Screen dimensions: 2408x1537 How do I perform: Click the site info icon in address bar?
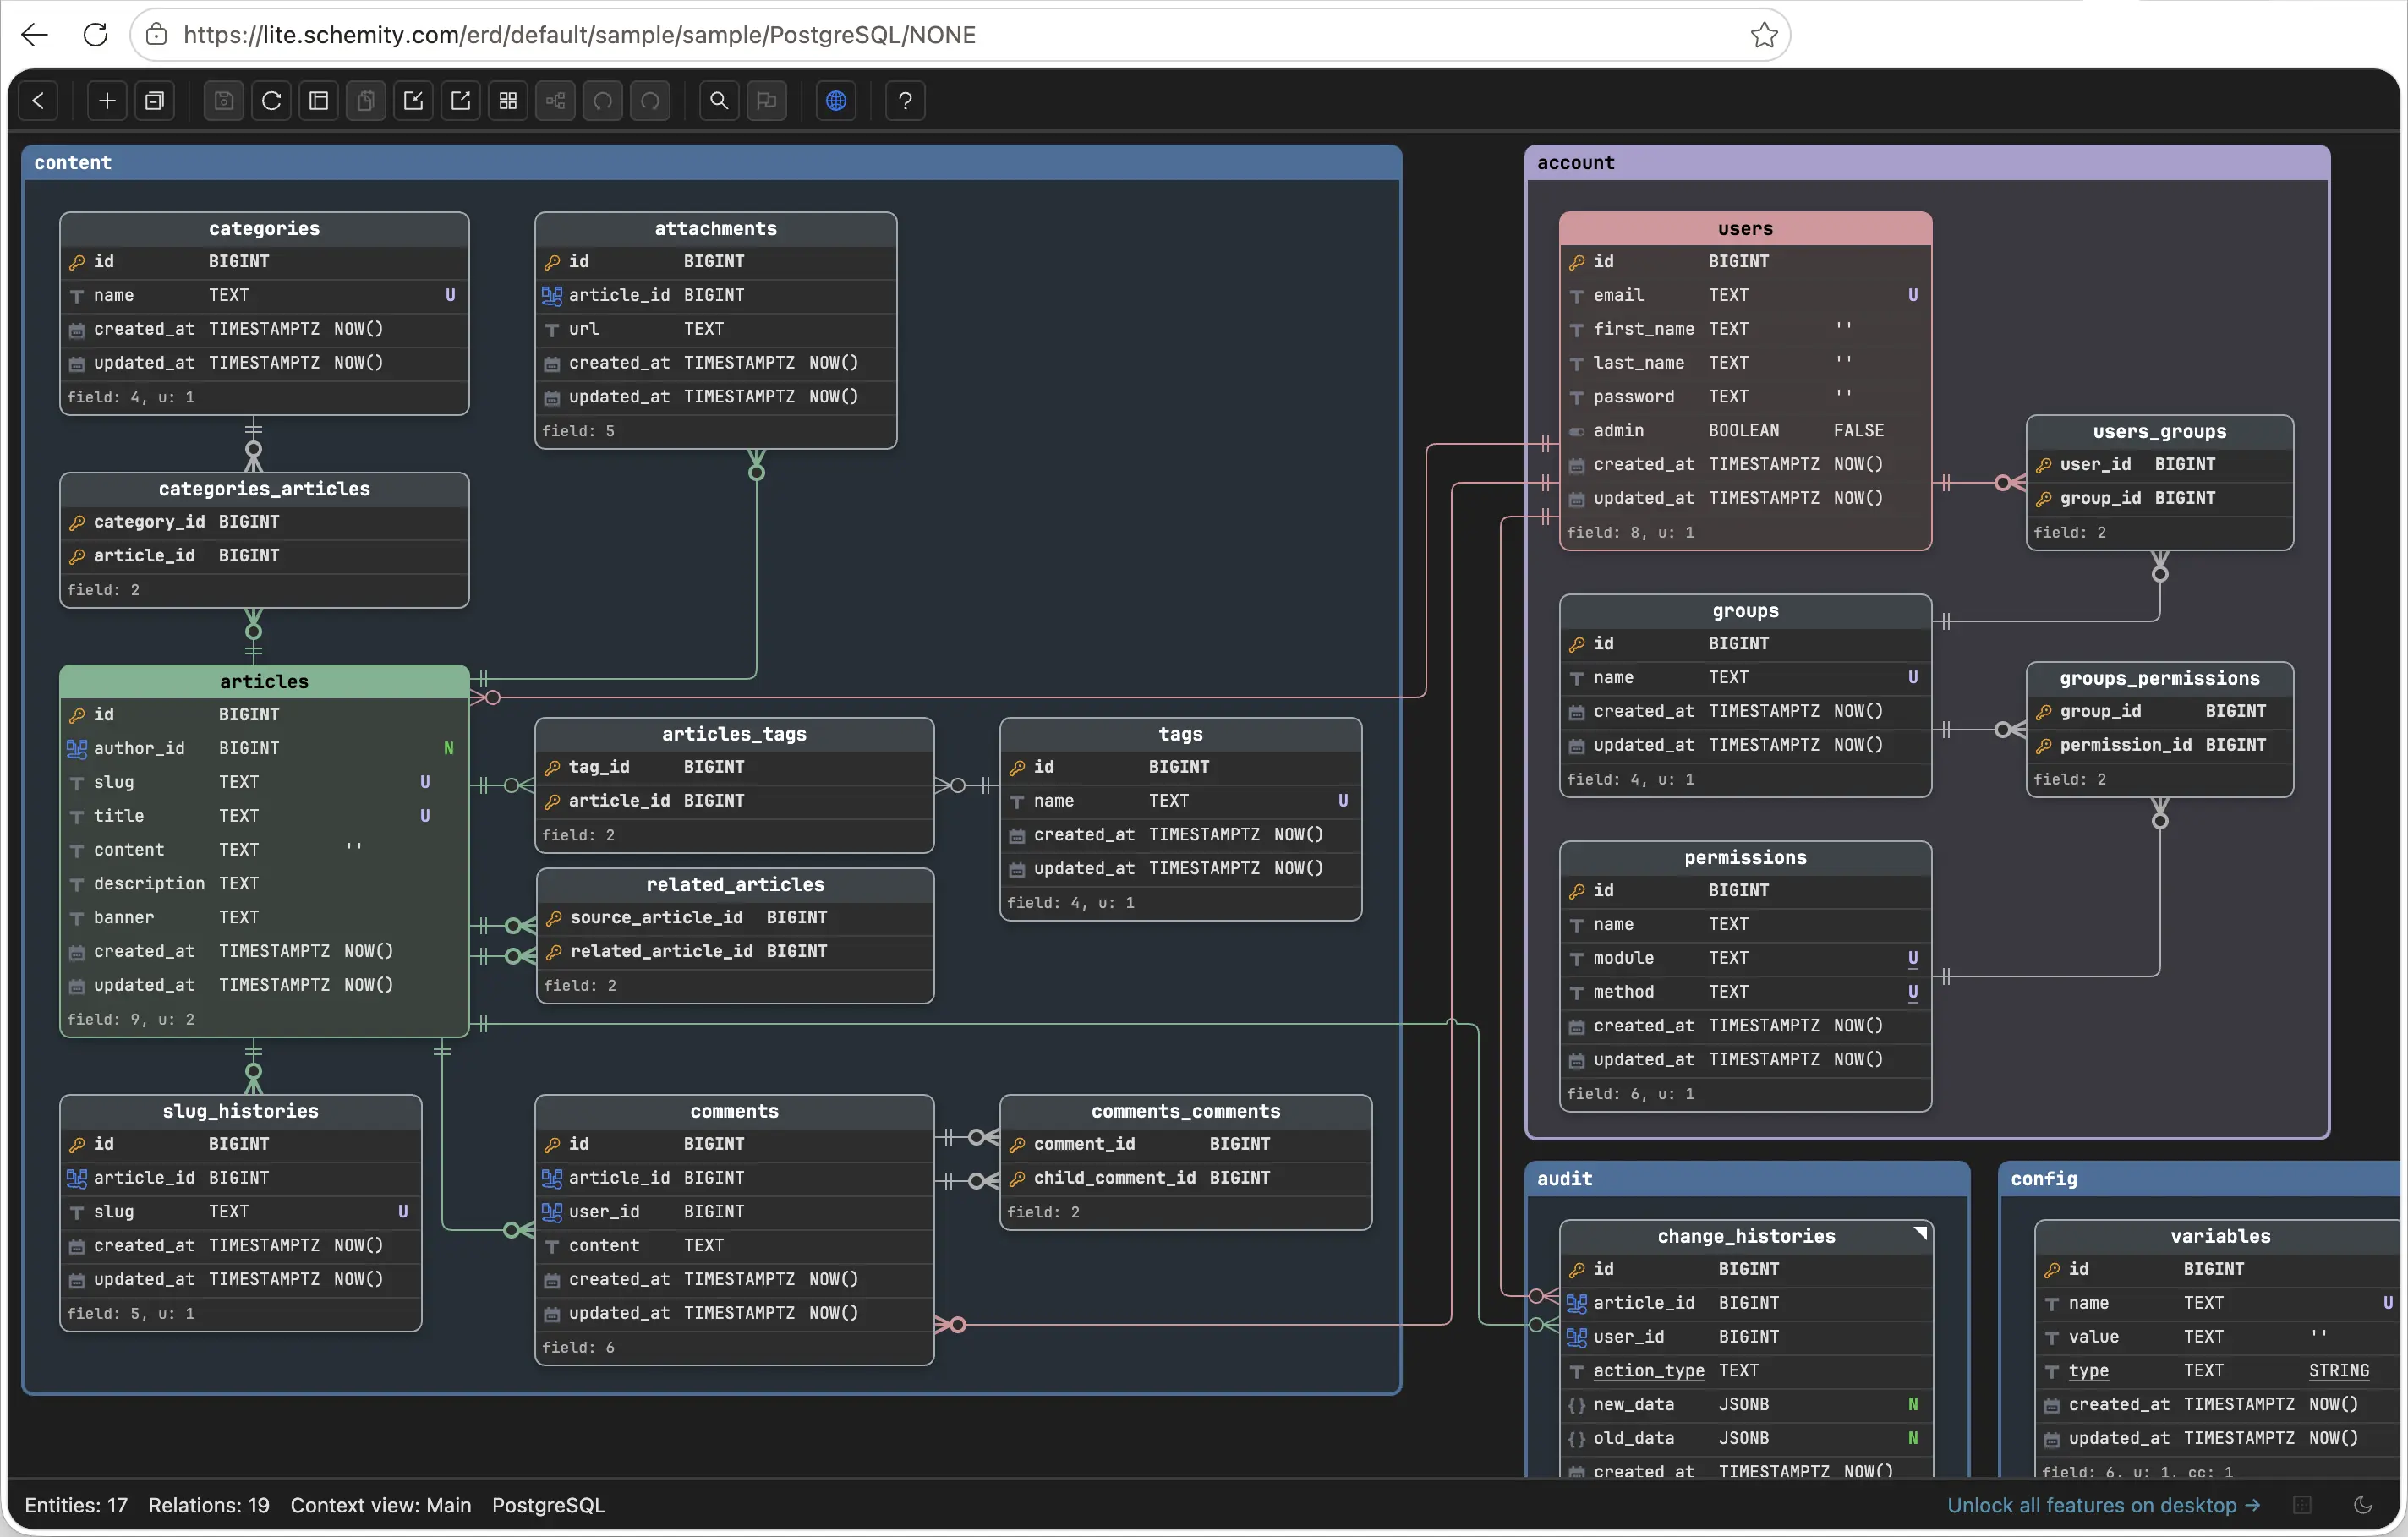157,35
